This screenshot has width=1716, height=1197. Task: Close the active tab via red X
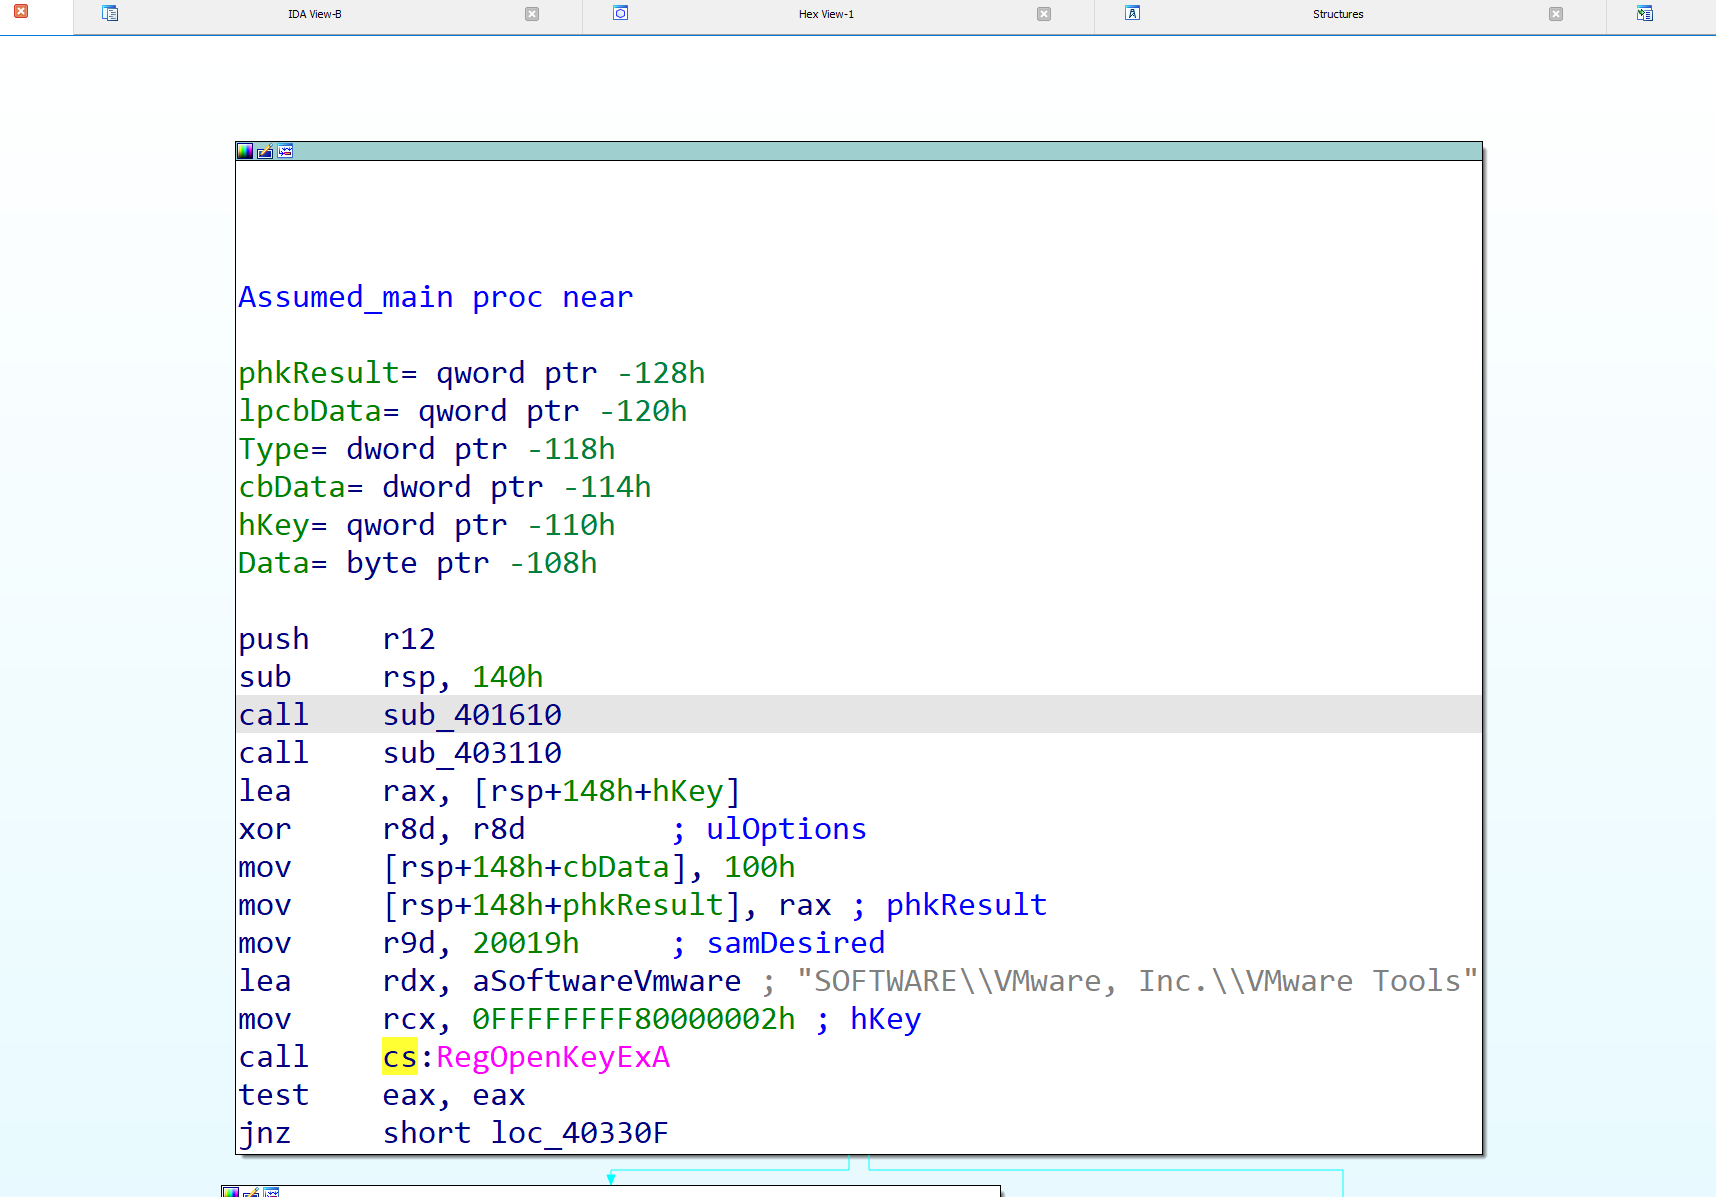tap(20, 11)
